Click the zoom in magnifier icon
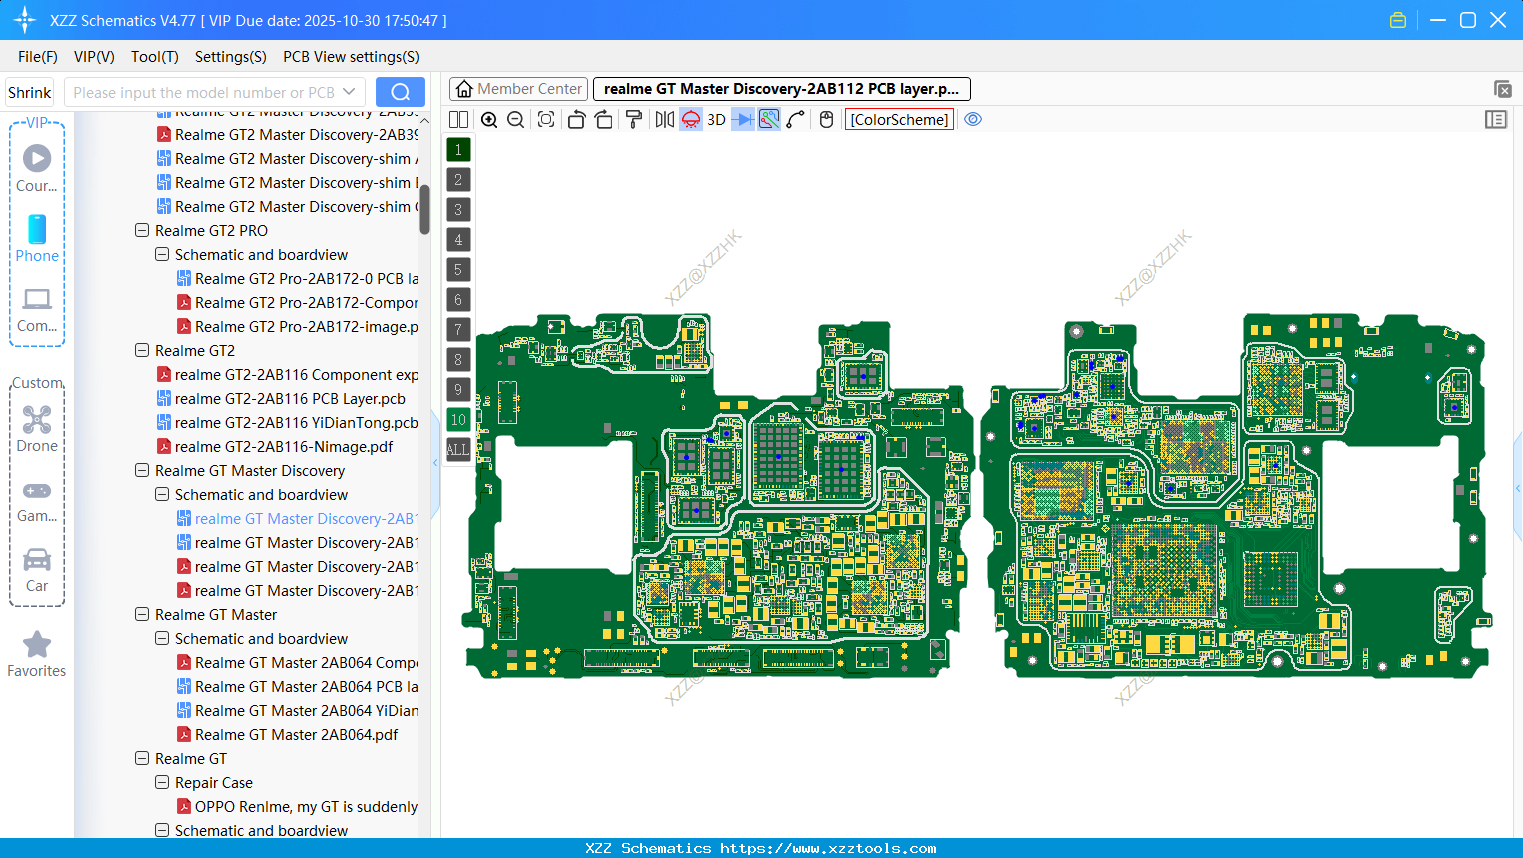Image resolution: width=1523 pixels, height=858 pixels. pos(489,120)
